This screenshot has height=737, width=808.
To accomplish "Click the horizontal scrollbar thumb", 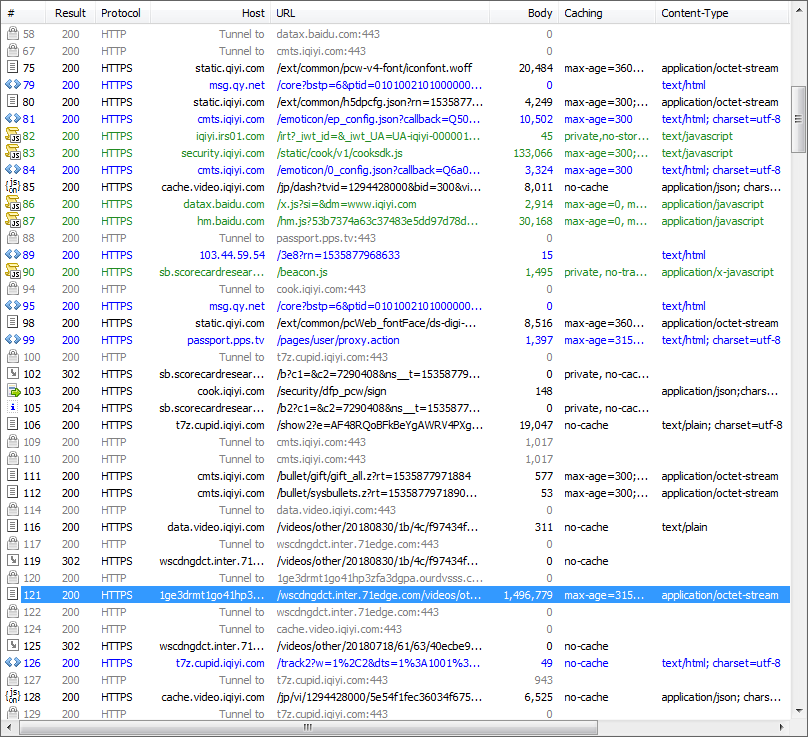I will click(308, 728).
